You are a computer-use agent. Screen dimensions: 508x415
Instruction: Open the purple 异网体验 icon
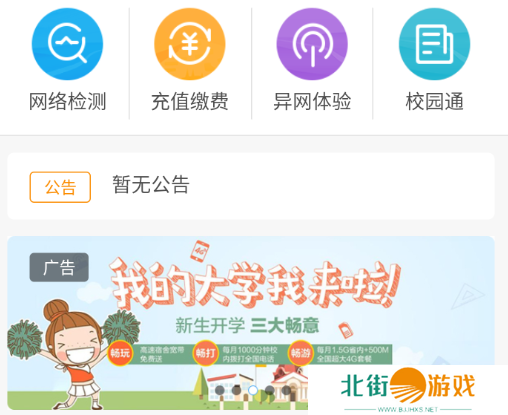click(x=312, y=44)
